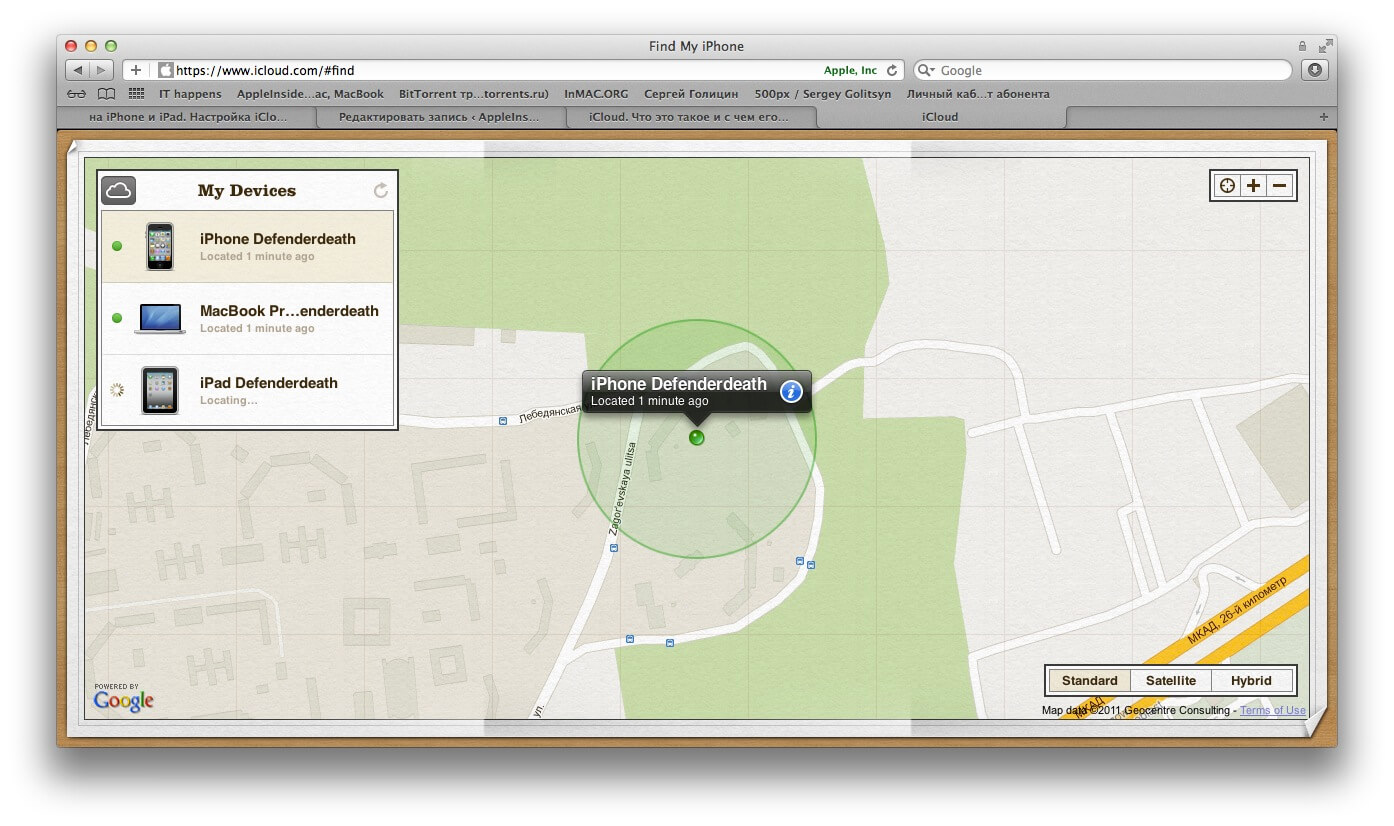This screenshot has width=1394, height=826.
Task: Click the iPad thumbnail image in device list
Action: pos(160,390)
